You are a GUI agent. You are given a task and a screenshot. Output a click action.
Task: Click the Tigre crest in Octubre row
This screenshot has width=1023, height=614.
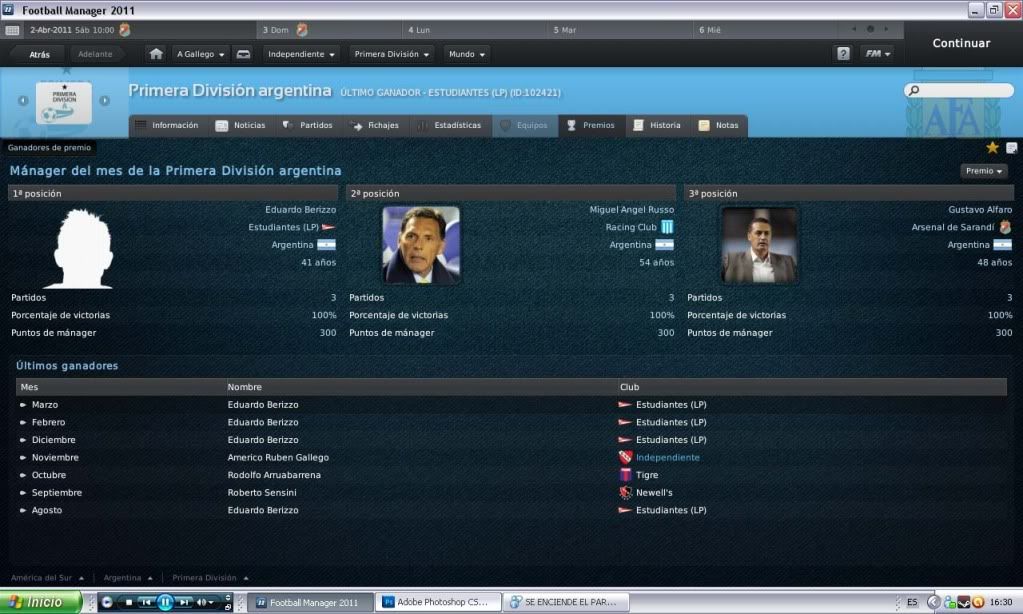[x=625, y=475]
